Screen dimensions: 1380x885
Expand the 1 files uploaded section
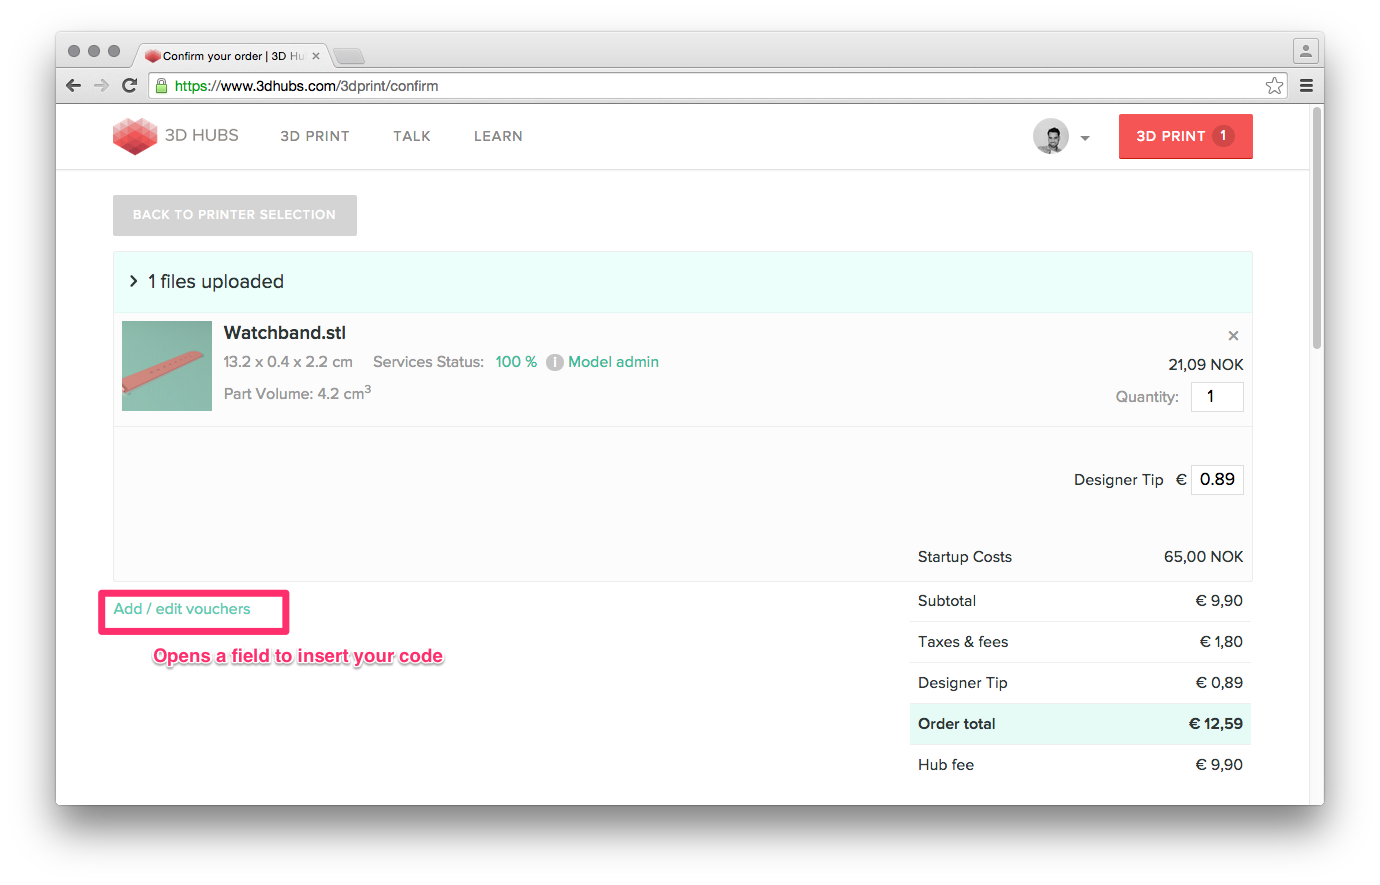coord(133,282)
